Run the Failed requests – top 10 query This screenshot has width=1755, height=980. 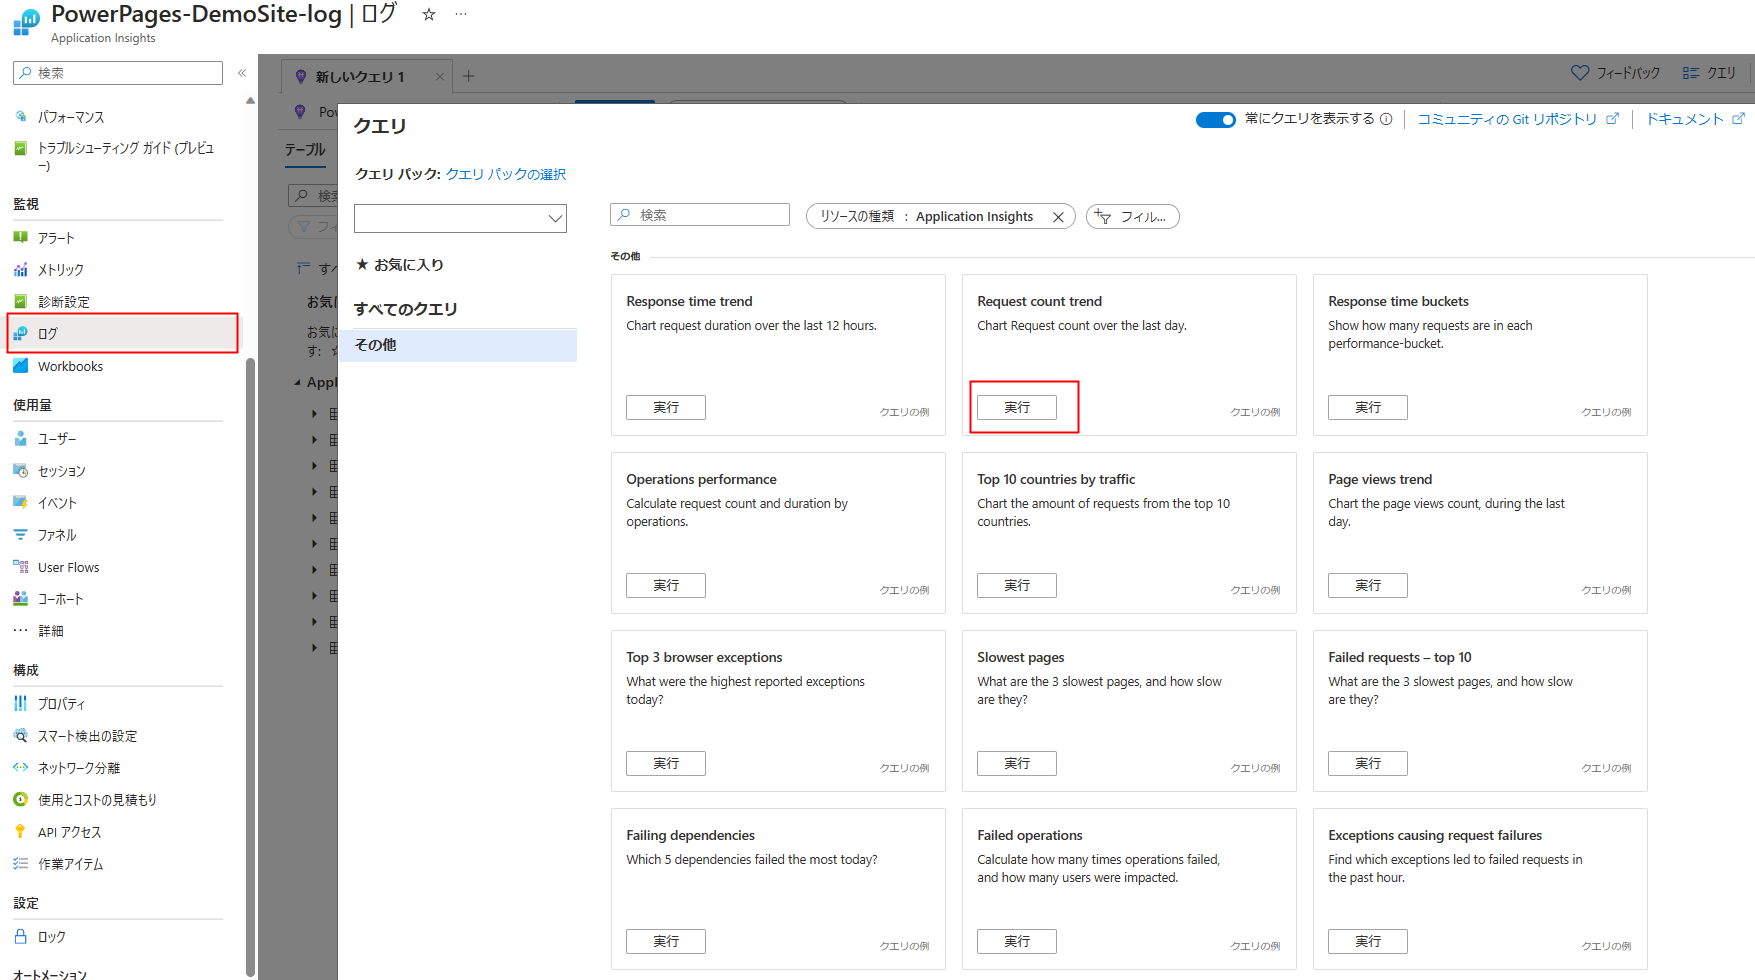tap(1368, 764)
